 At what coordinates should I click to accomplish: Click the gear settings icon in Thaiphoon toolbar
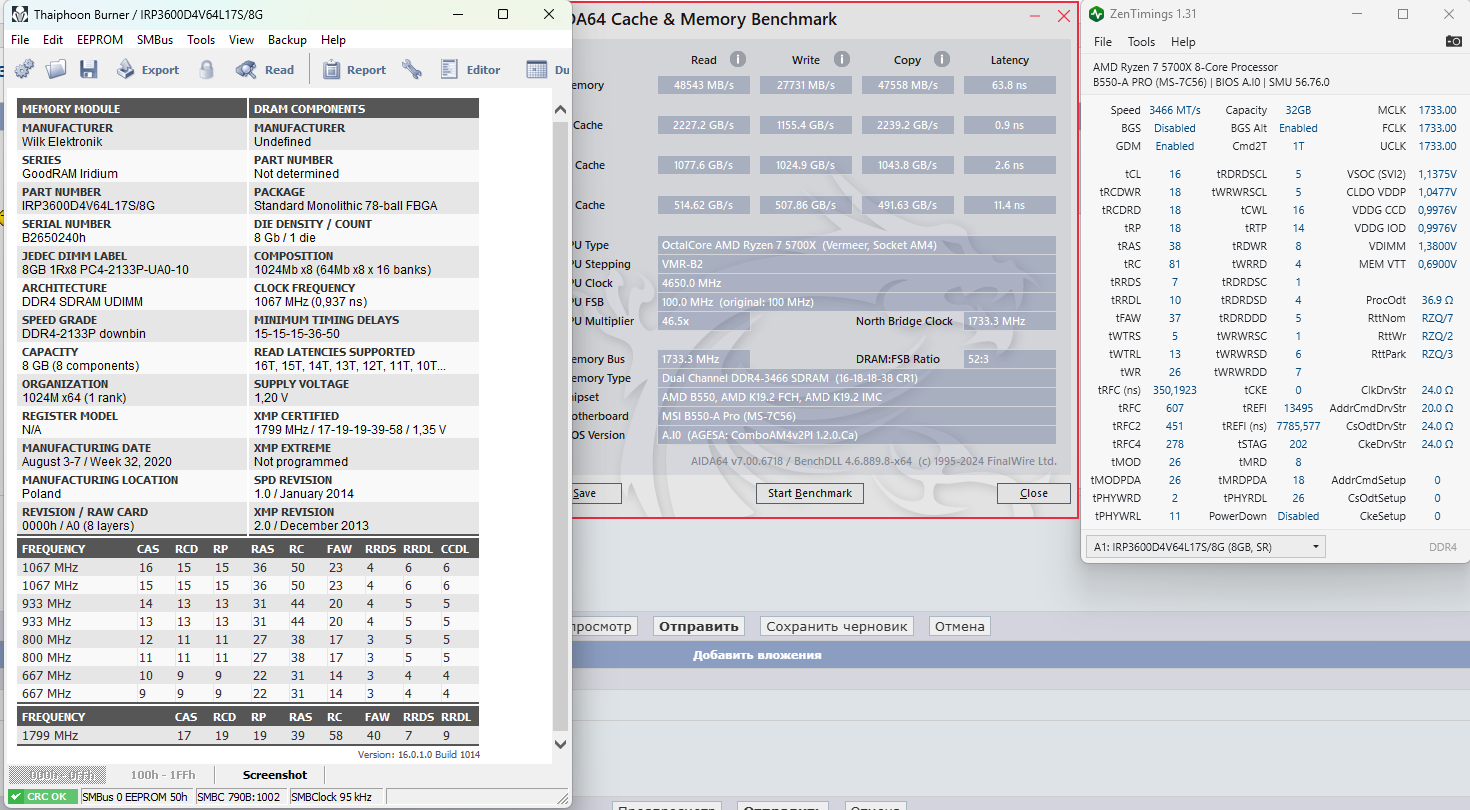(x=24, y=69)
